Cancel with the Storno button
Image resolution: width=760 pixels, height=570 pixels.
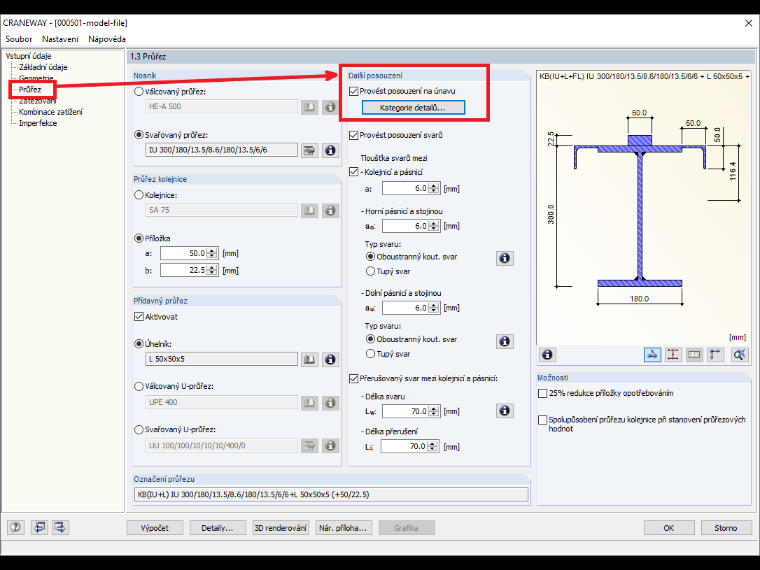click(726, 528)
